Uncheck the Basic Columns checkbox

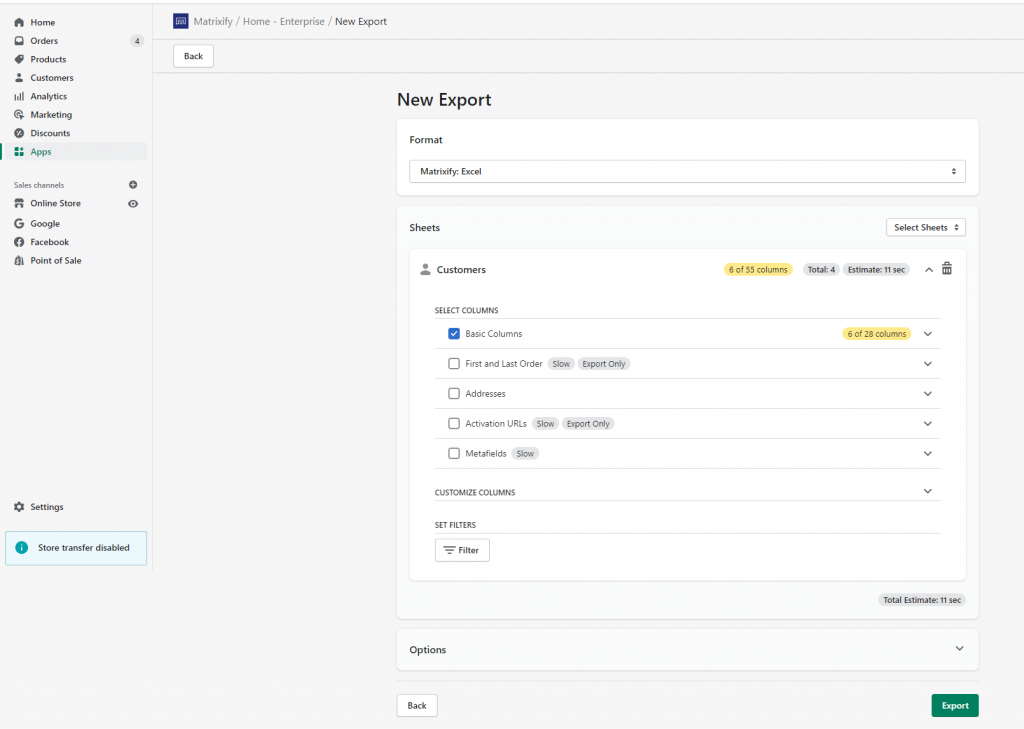point(454,333)
